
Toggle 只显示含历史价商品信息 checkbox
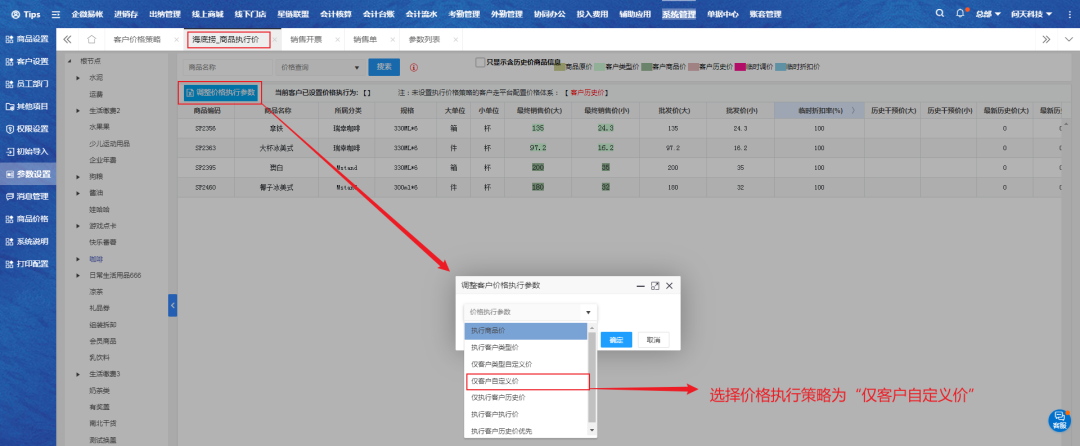pyautogui.click(x=480, y=62)
